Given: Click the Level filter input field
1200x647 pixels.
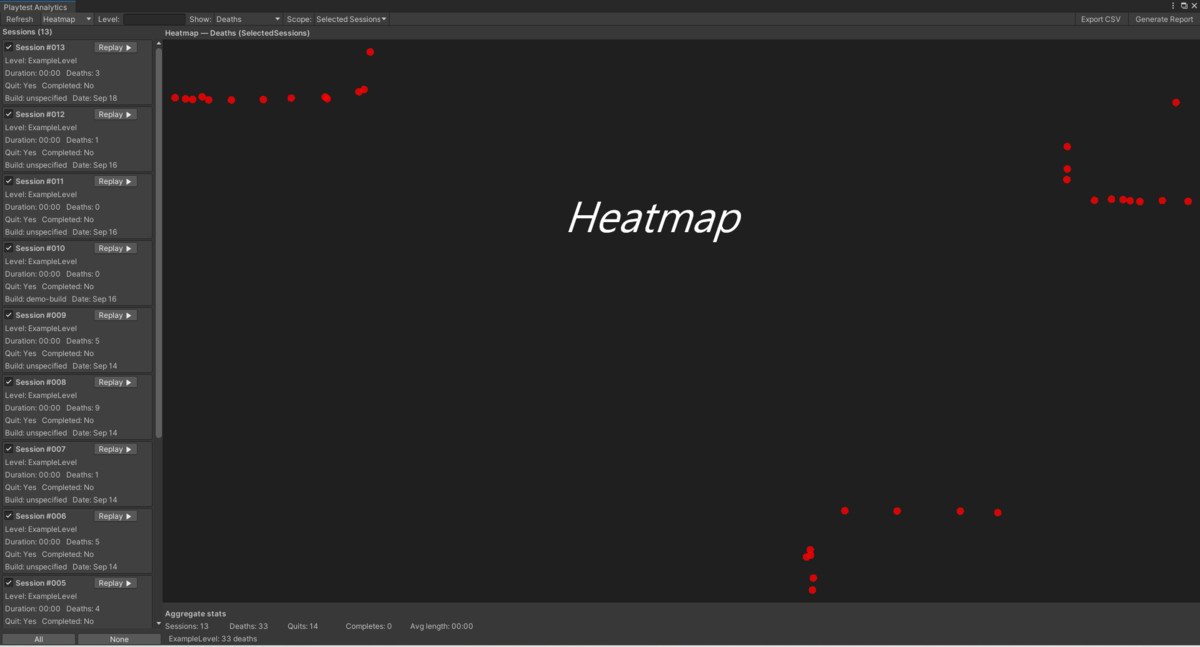Looking at the screenshot, I should [154, 19].
